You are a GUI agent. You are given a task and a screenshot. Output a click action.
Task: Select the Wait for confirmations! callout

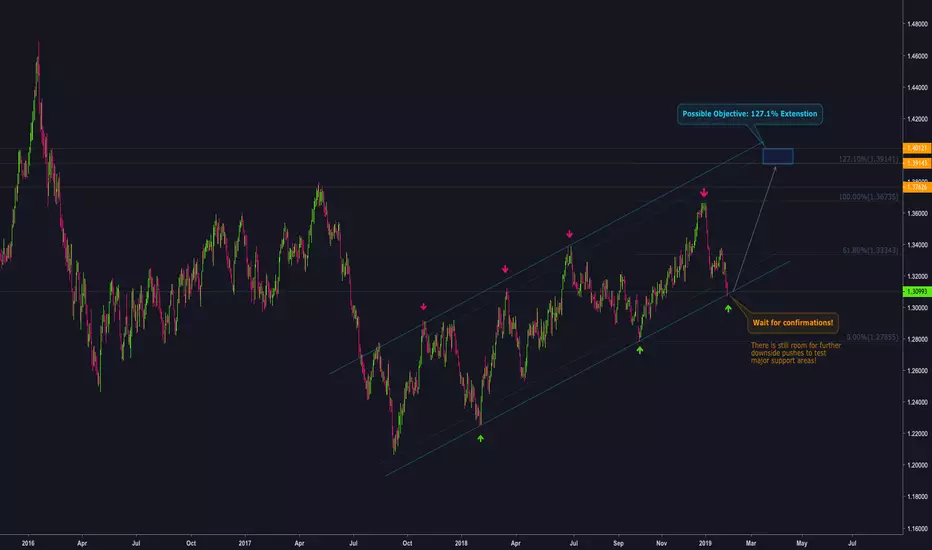[791, 324]
